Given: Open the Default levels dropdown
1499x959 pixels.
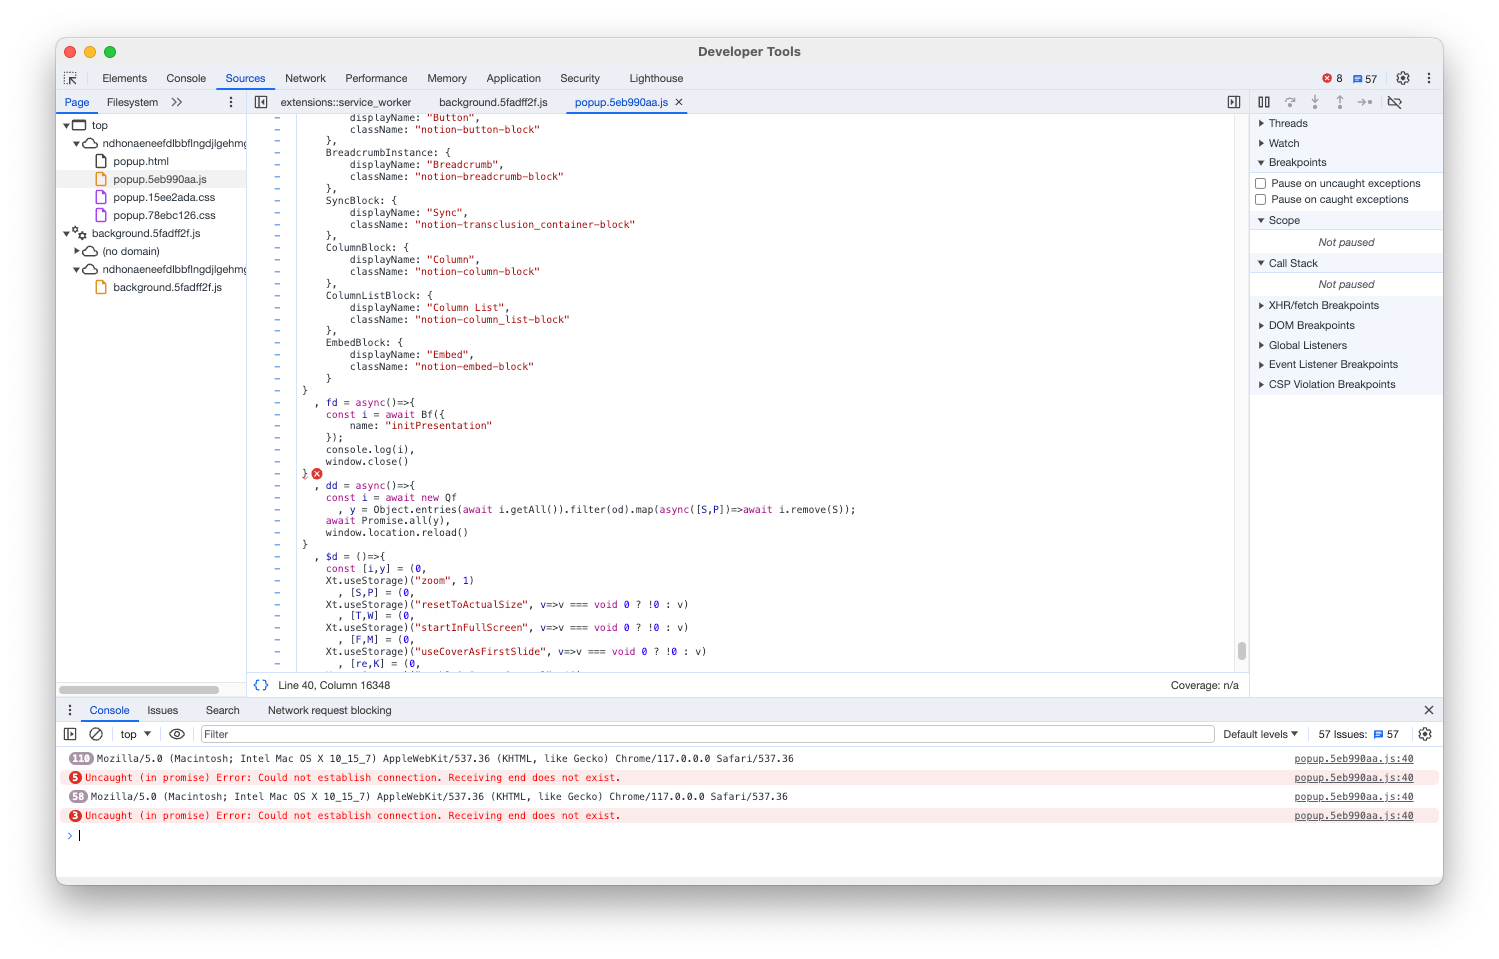Looking at the screenshot, I should (1260, 734).
